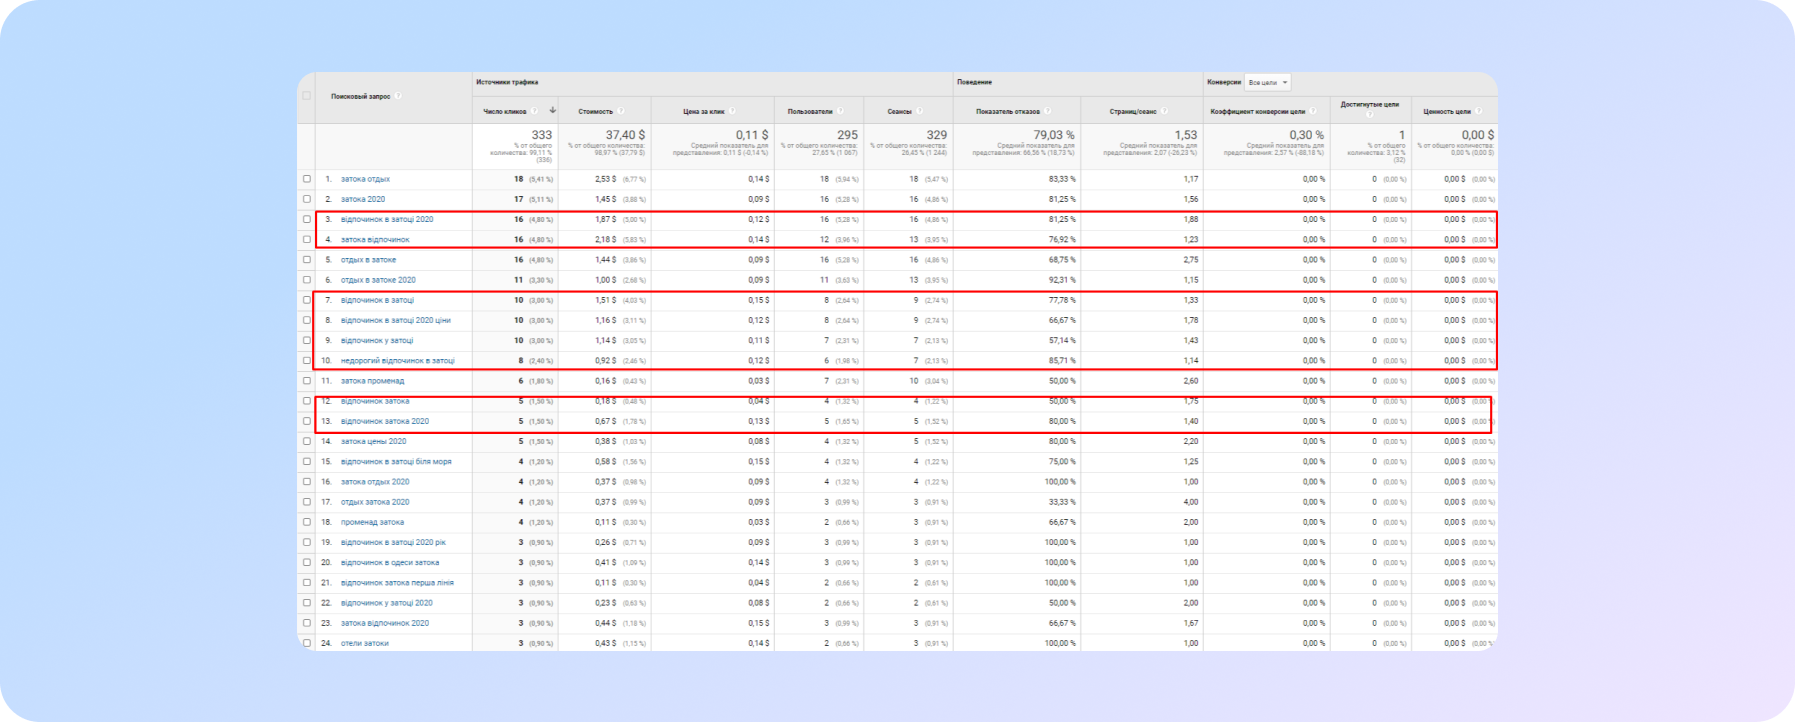
Task: Tick checkbox for row 'відпочинок в затоці 2020'
Action: pos(307,219)
